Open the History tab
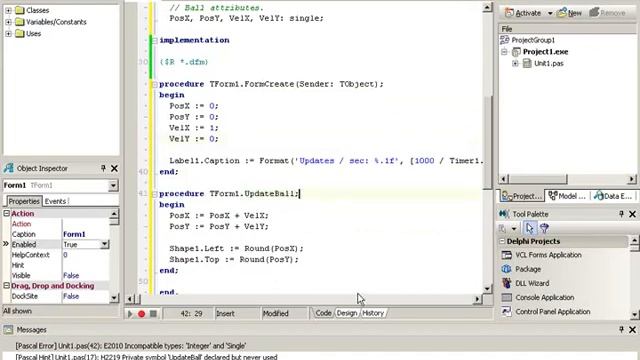Viewport: 640px width, 360px height. click(x=373, y=313)
